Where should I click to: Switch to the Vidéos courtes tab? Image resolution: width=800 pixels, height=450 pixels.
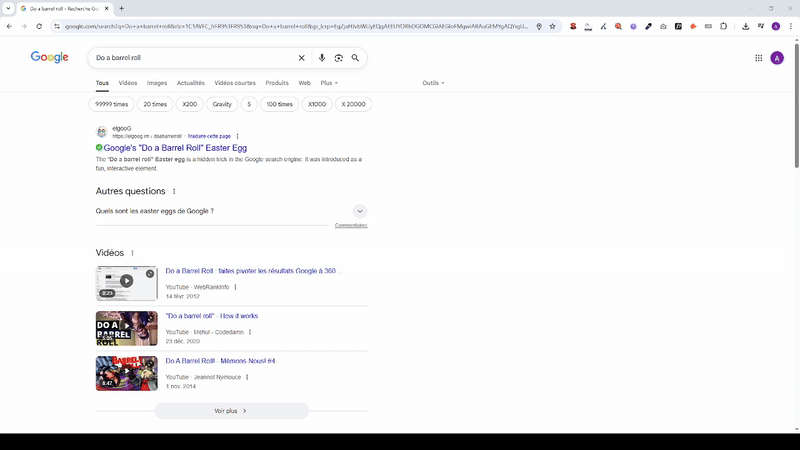[x=235, y=83]
